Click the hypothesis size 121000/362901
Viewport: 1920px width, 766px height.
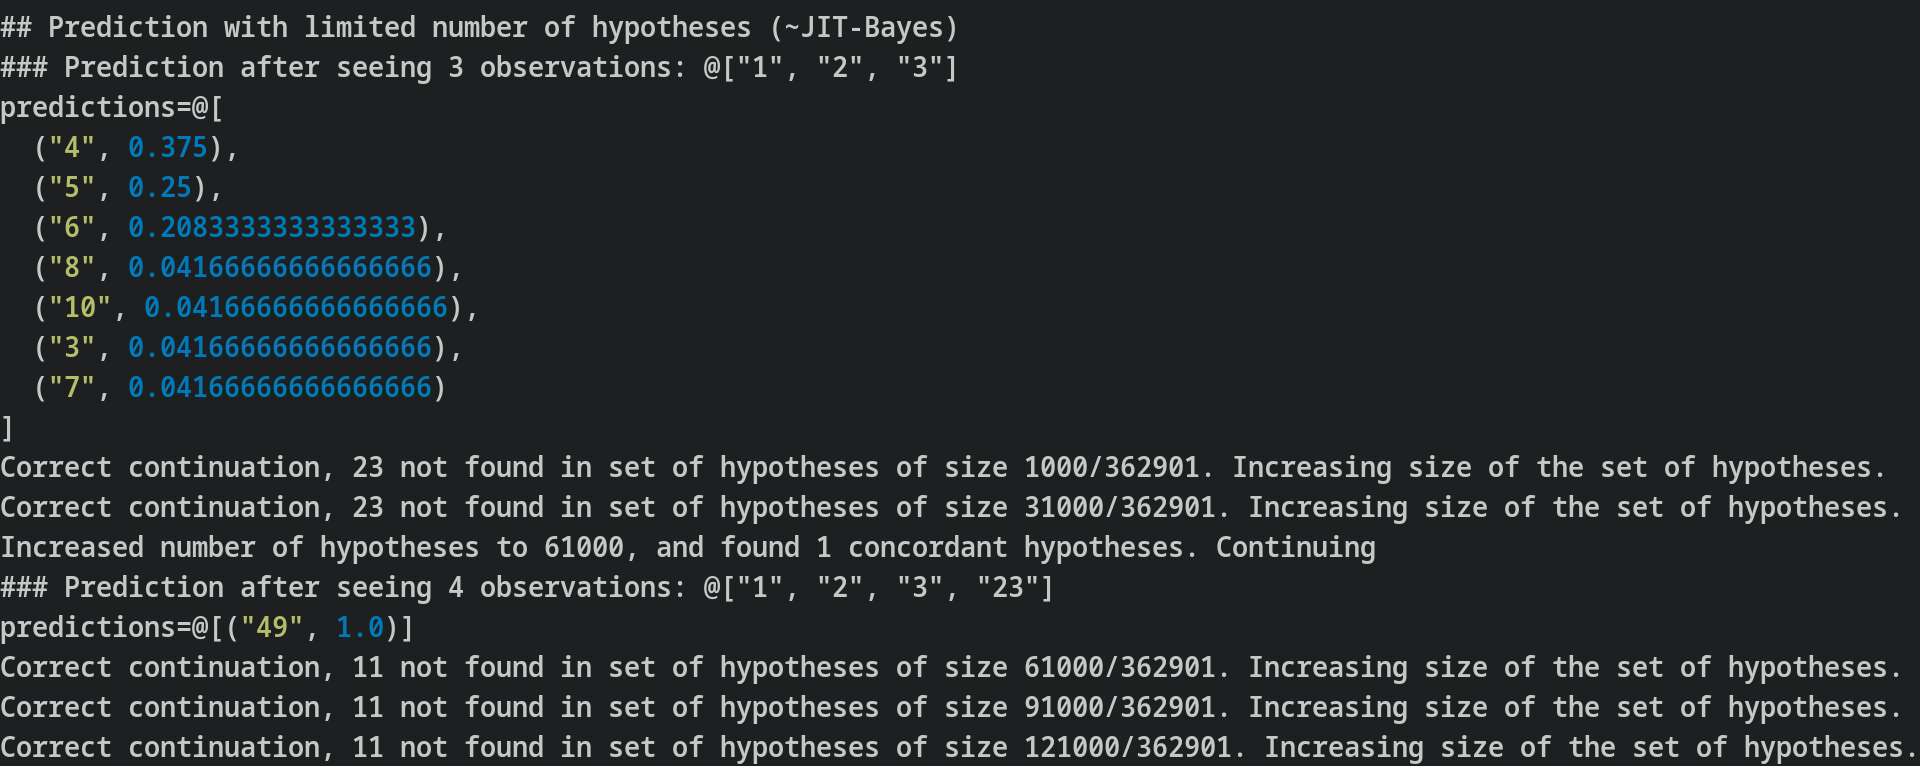(1128, 747)
